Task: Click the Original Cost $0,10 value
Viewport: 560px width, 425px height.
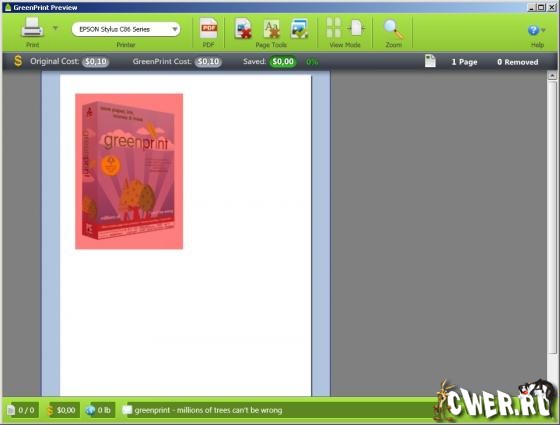Action: click(96, 62)
